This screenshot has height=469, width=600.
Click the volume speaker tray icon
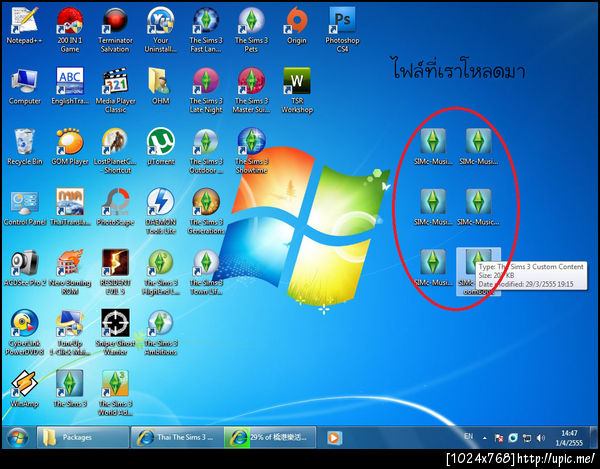tap(541, 438)
